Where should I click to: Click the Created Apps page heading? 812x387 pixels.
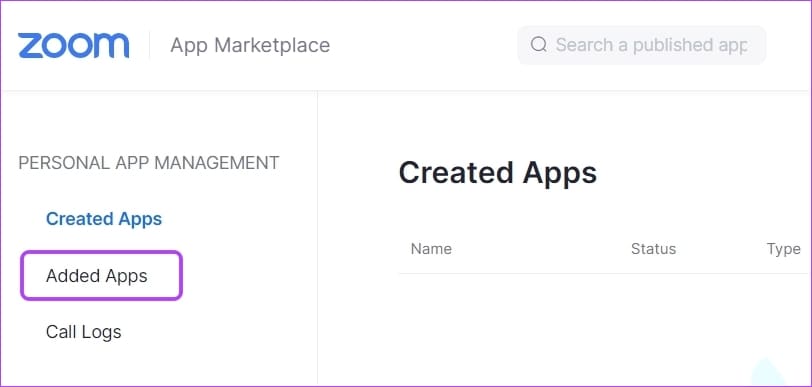pos(498,173)
